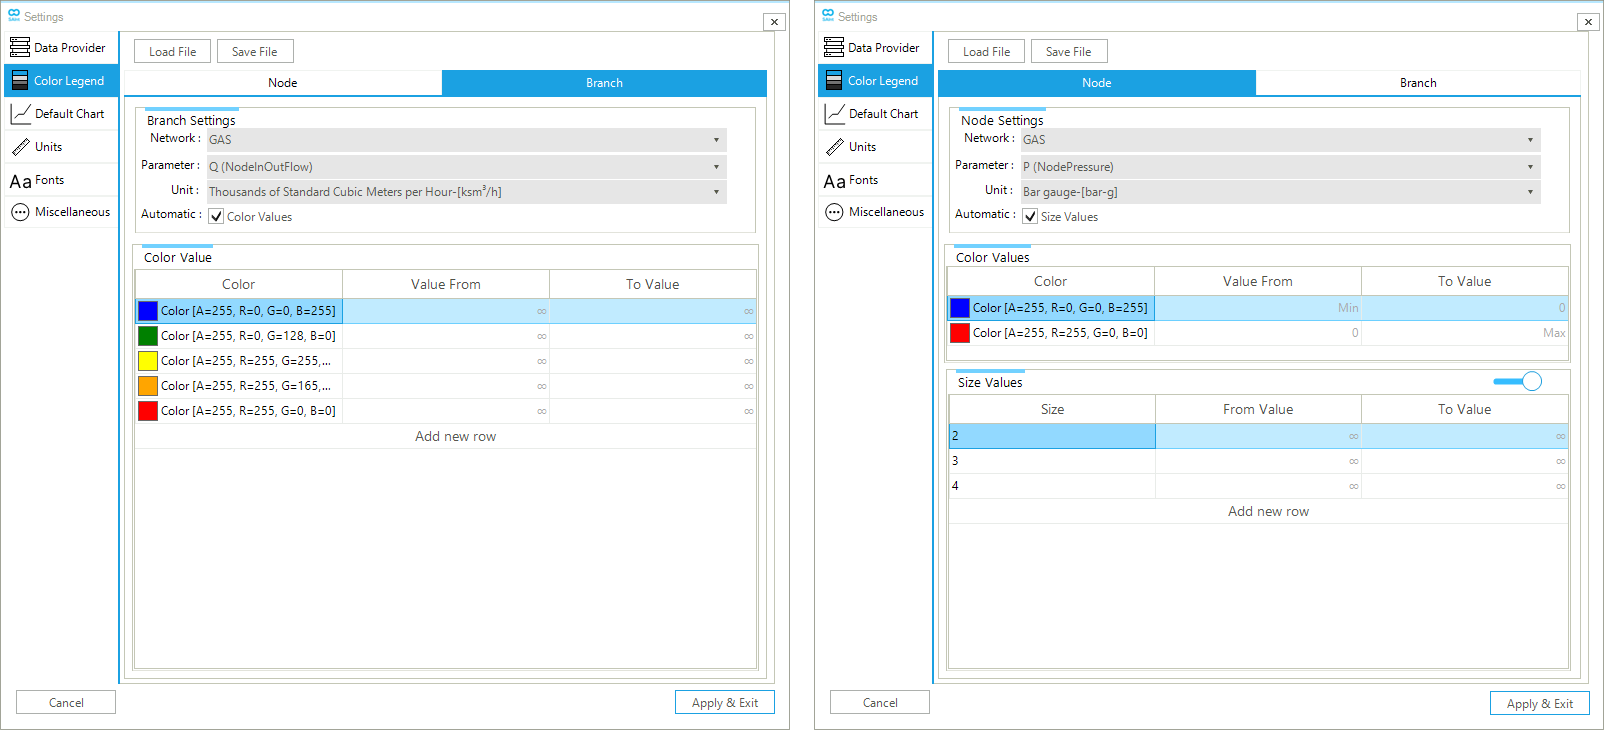Image resolution: width=1604 pixels, height=730 pixels.
Task: Open Units ruler icon in left window
Action: 20,147
